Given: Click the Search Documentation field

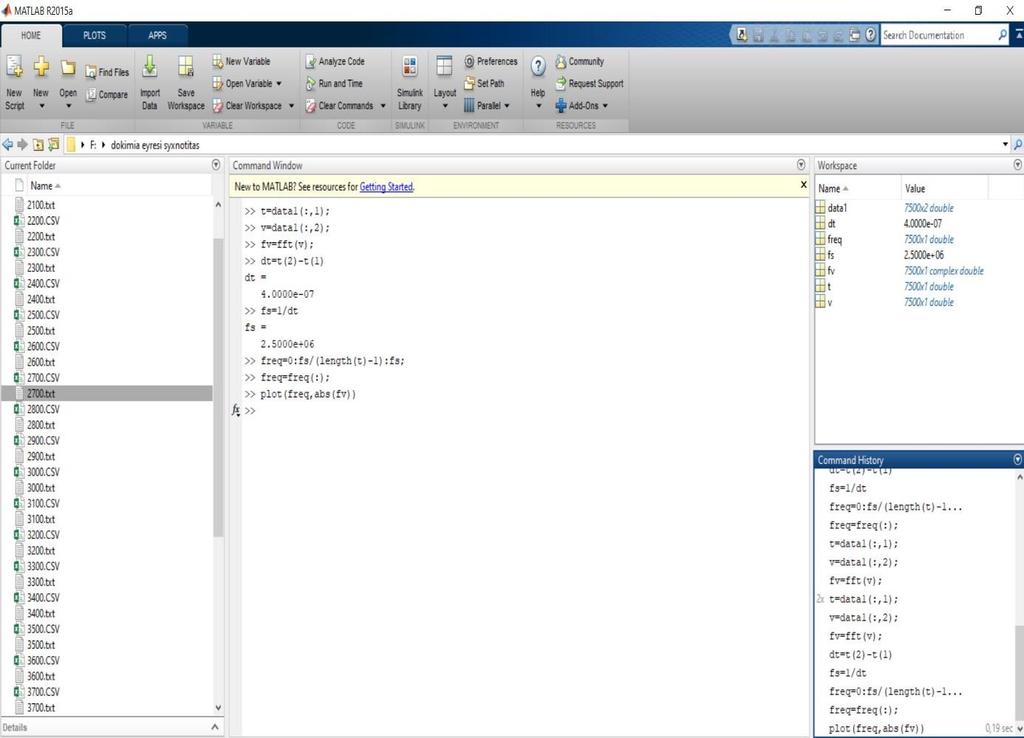Looking at the screenshot, I should [x=938, y=35].
